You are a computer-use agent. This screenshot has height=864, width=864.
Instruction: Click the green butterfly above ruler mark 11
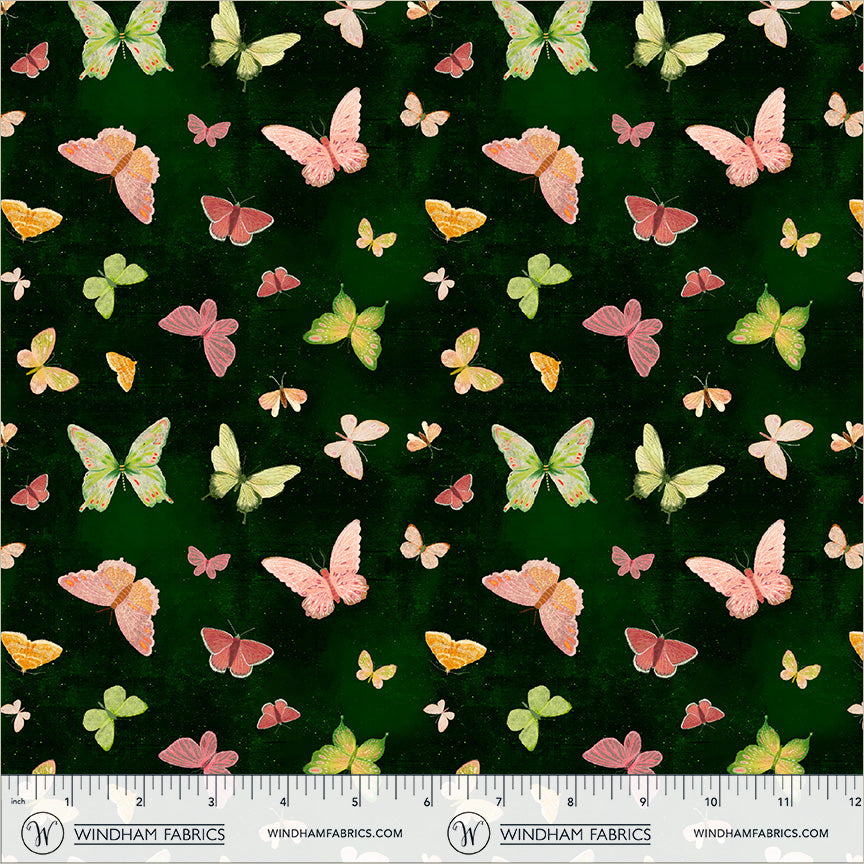tap(768, 749)
